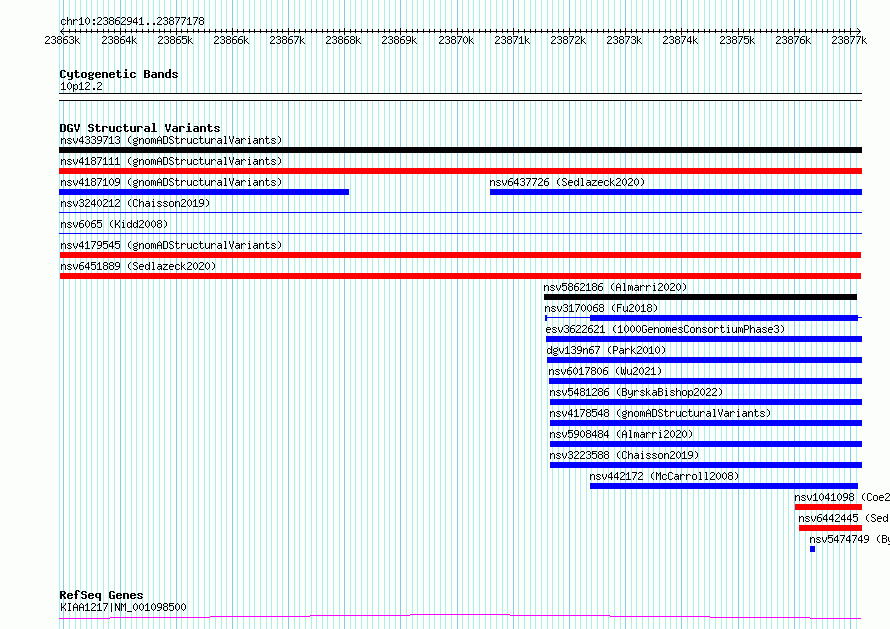Click nsv5481286 (ByrskaBishop2022) label
This screenshot has width=890, height=629.
click(x=636, y=392)
